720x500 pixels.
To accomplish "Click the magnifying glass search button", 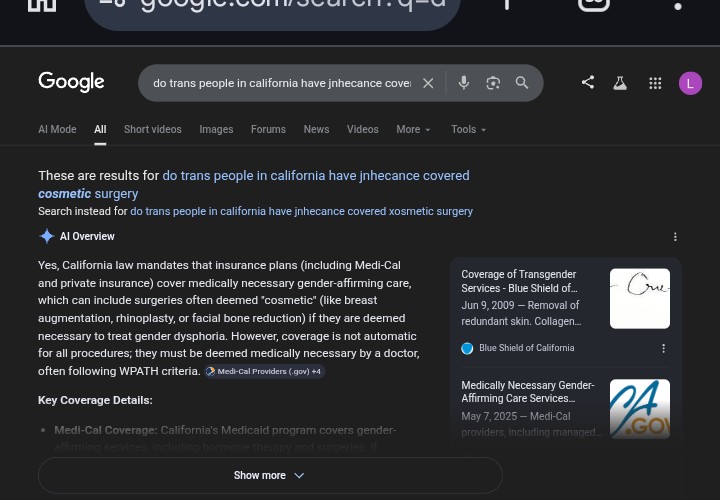I will [x=522, y=83].
